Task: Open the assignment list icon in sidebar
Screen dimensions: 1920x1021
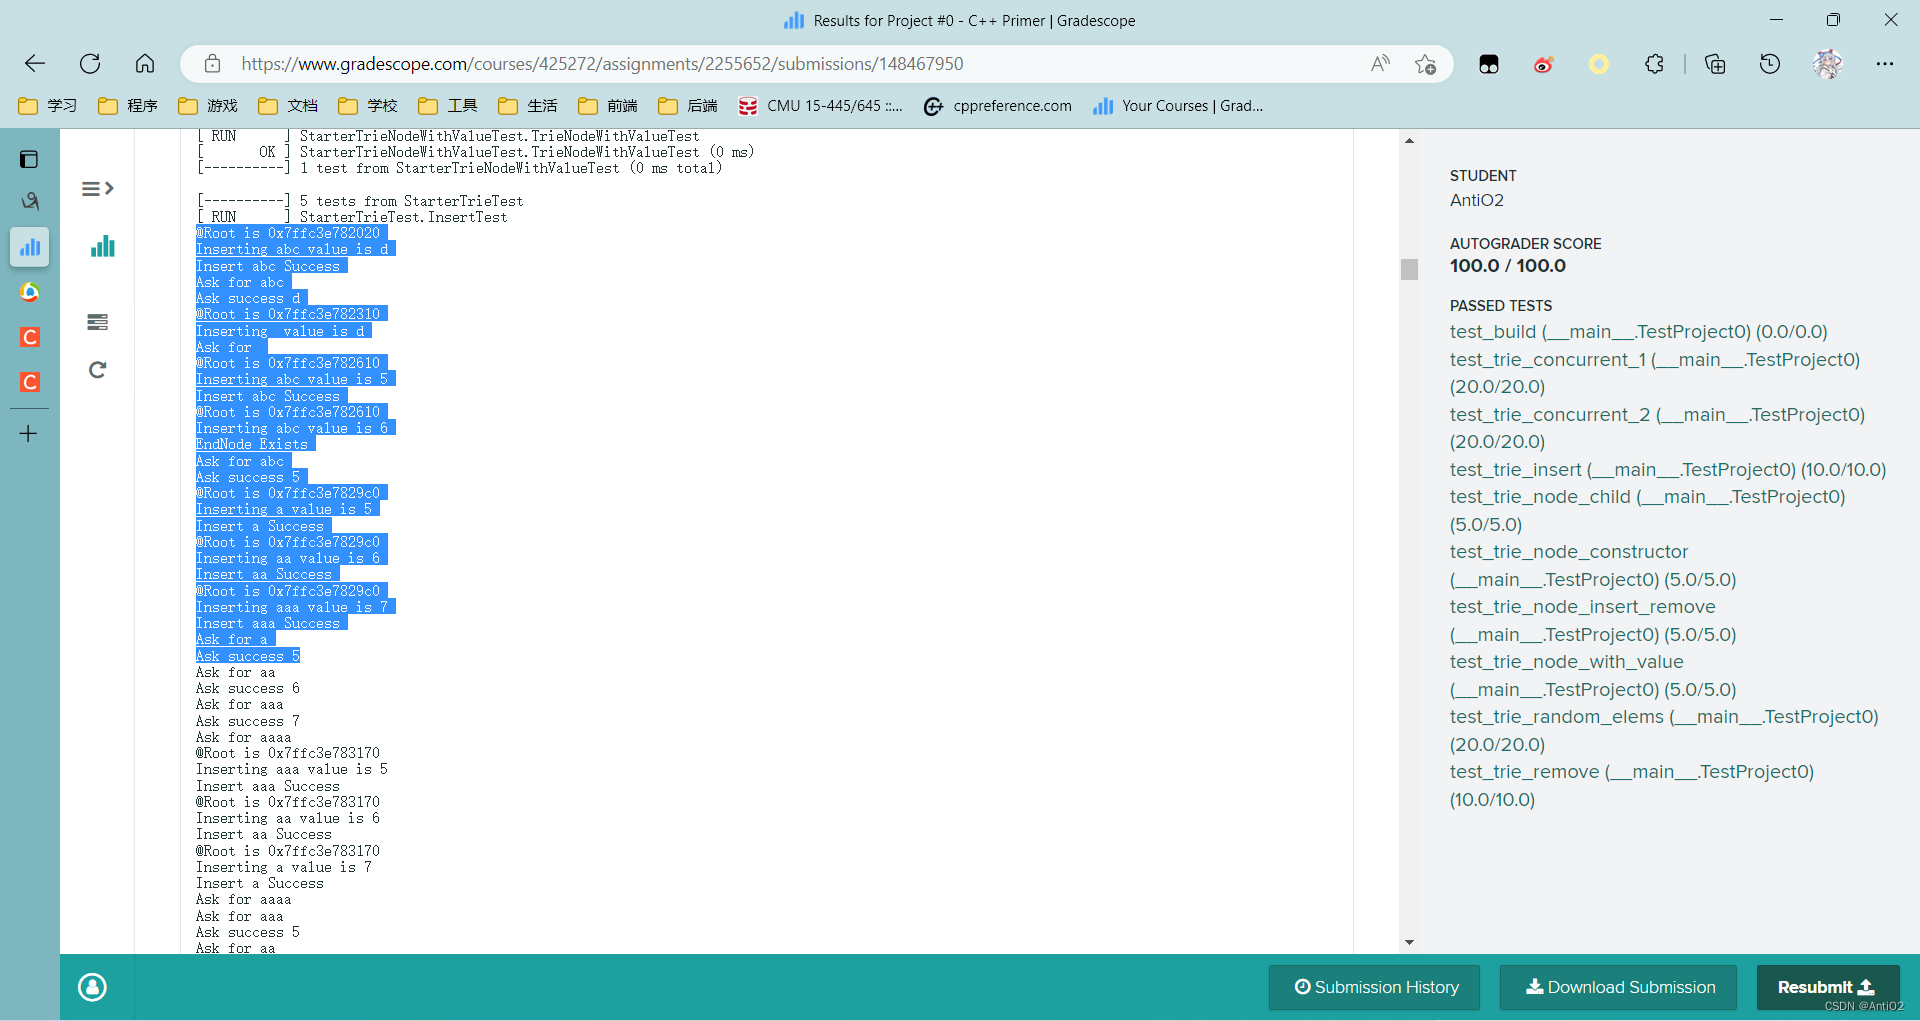Action: pyautogui.click(x=97, y=322)
